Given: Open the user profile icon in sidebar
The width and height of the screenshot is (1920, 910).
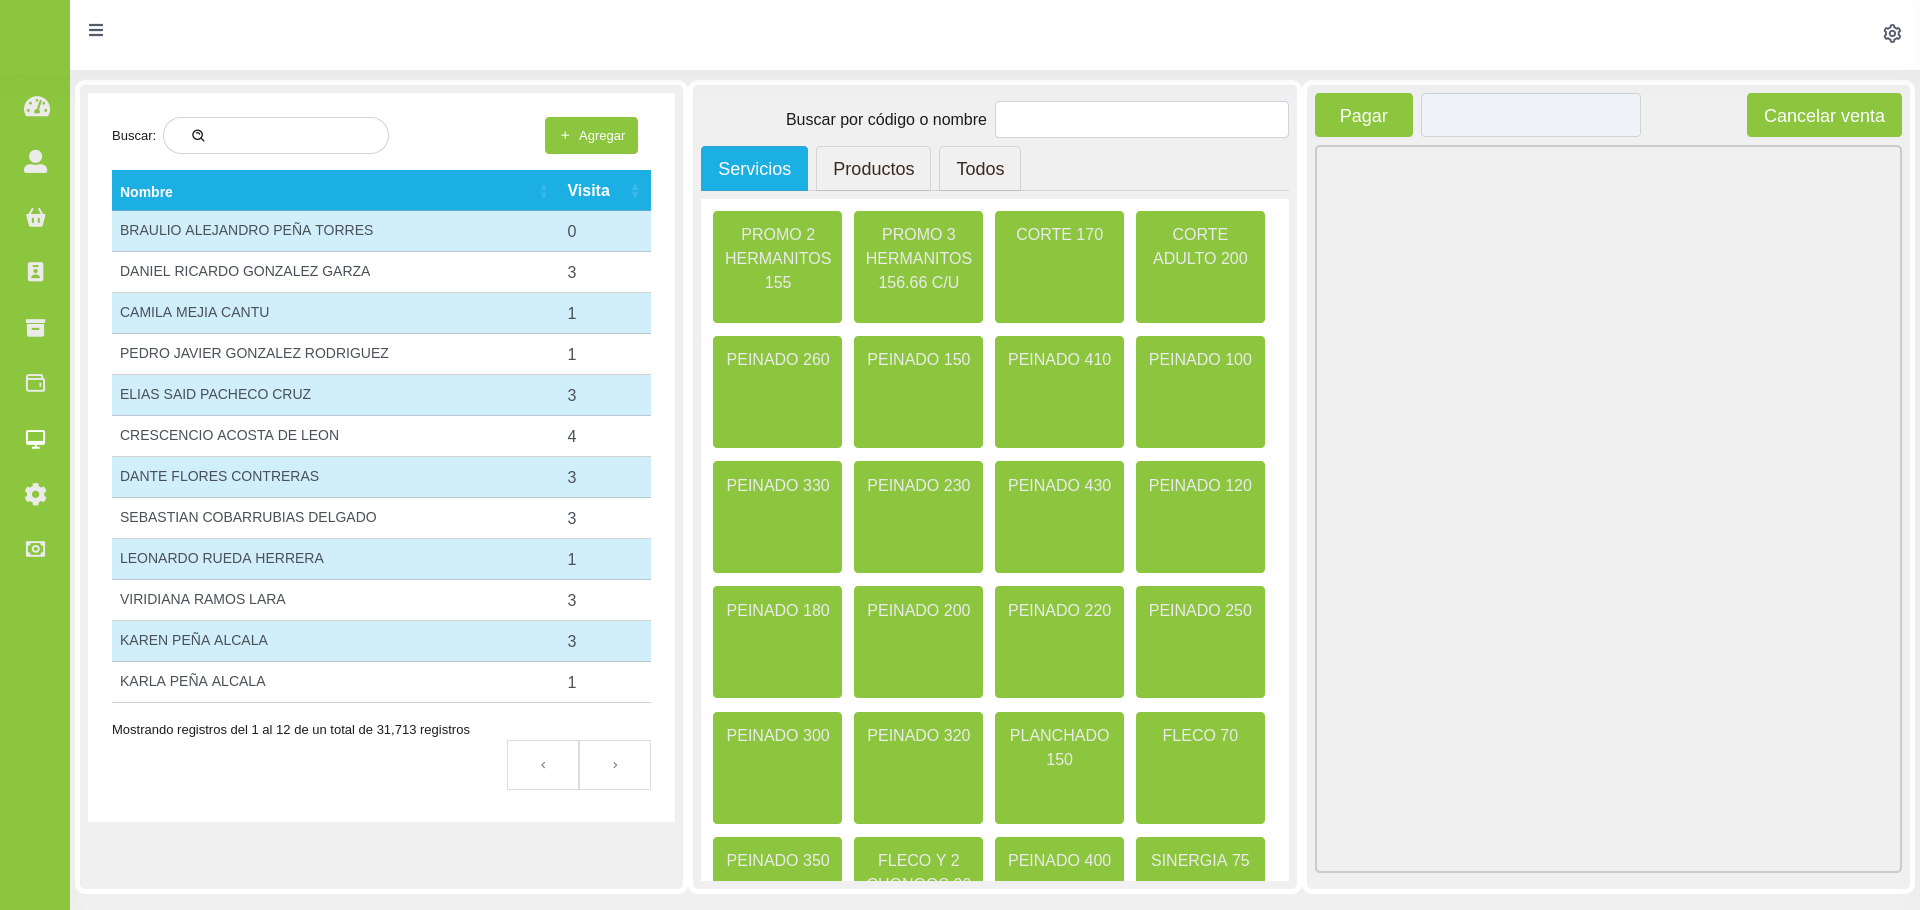Looking at the screenshot, I should pos(36,161).
